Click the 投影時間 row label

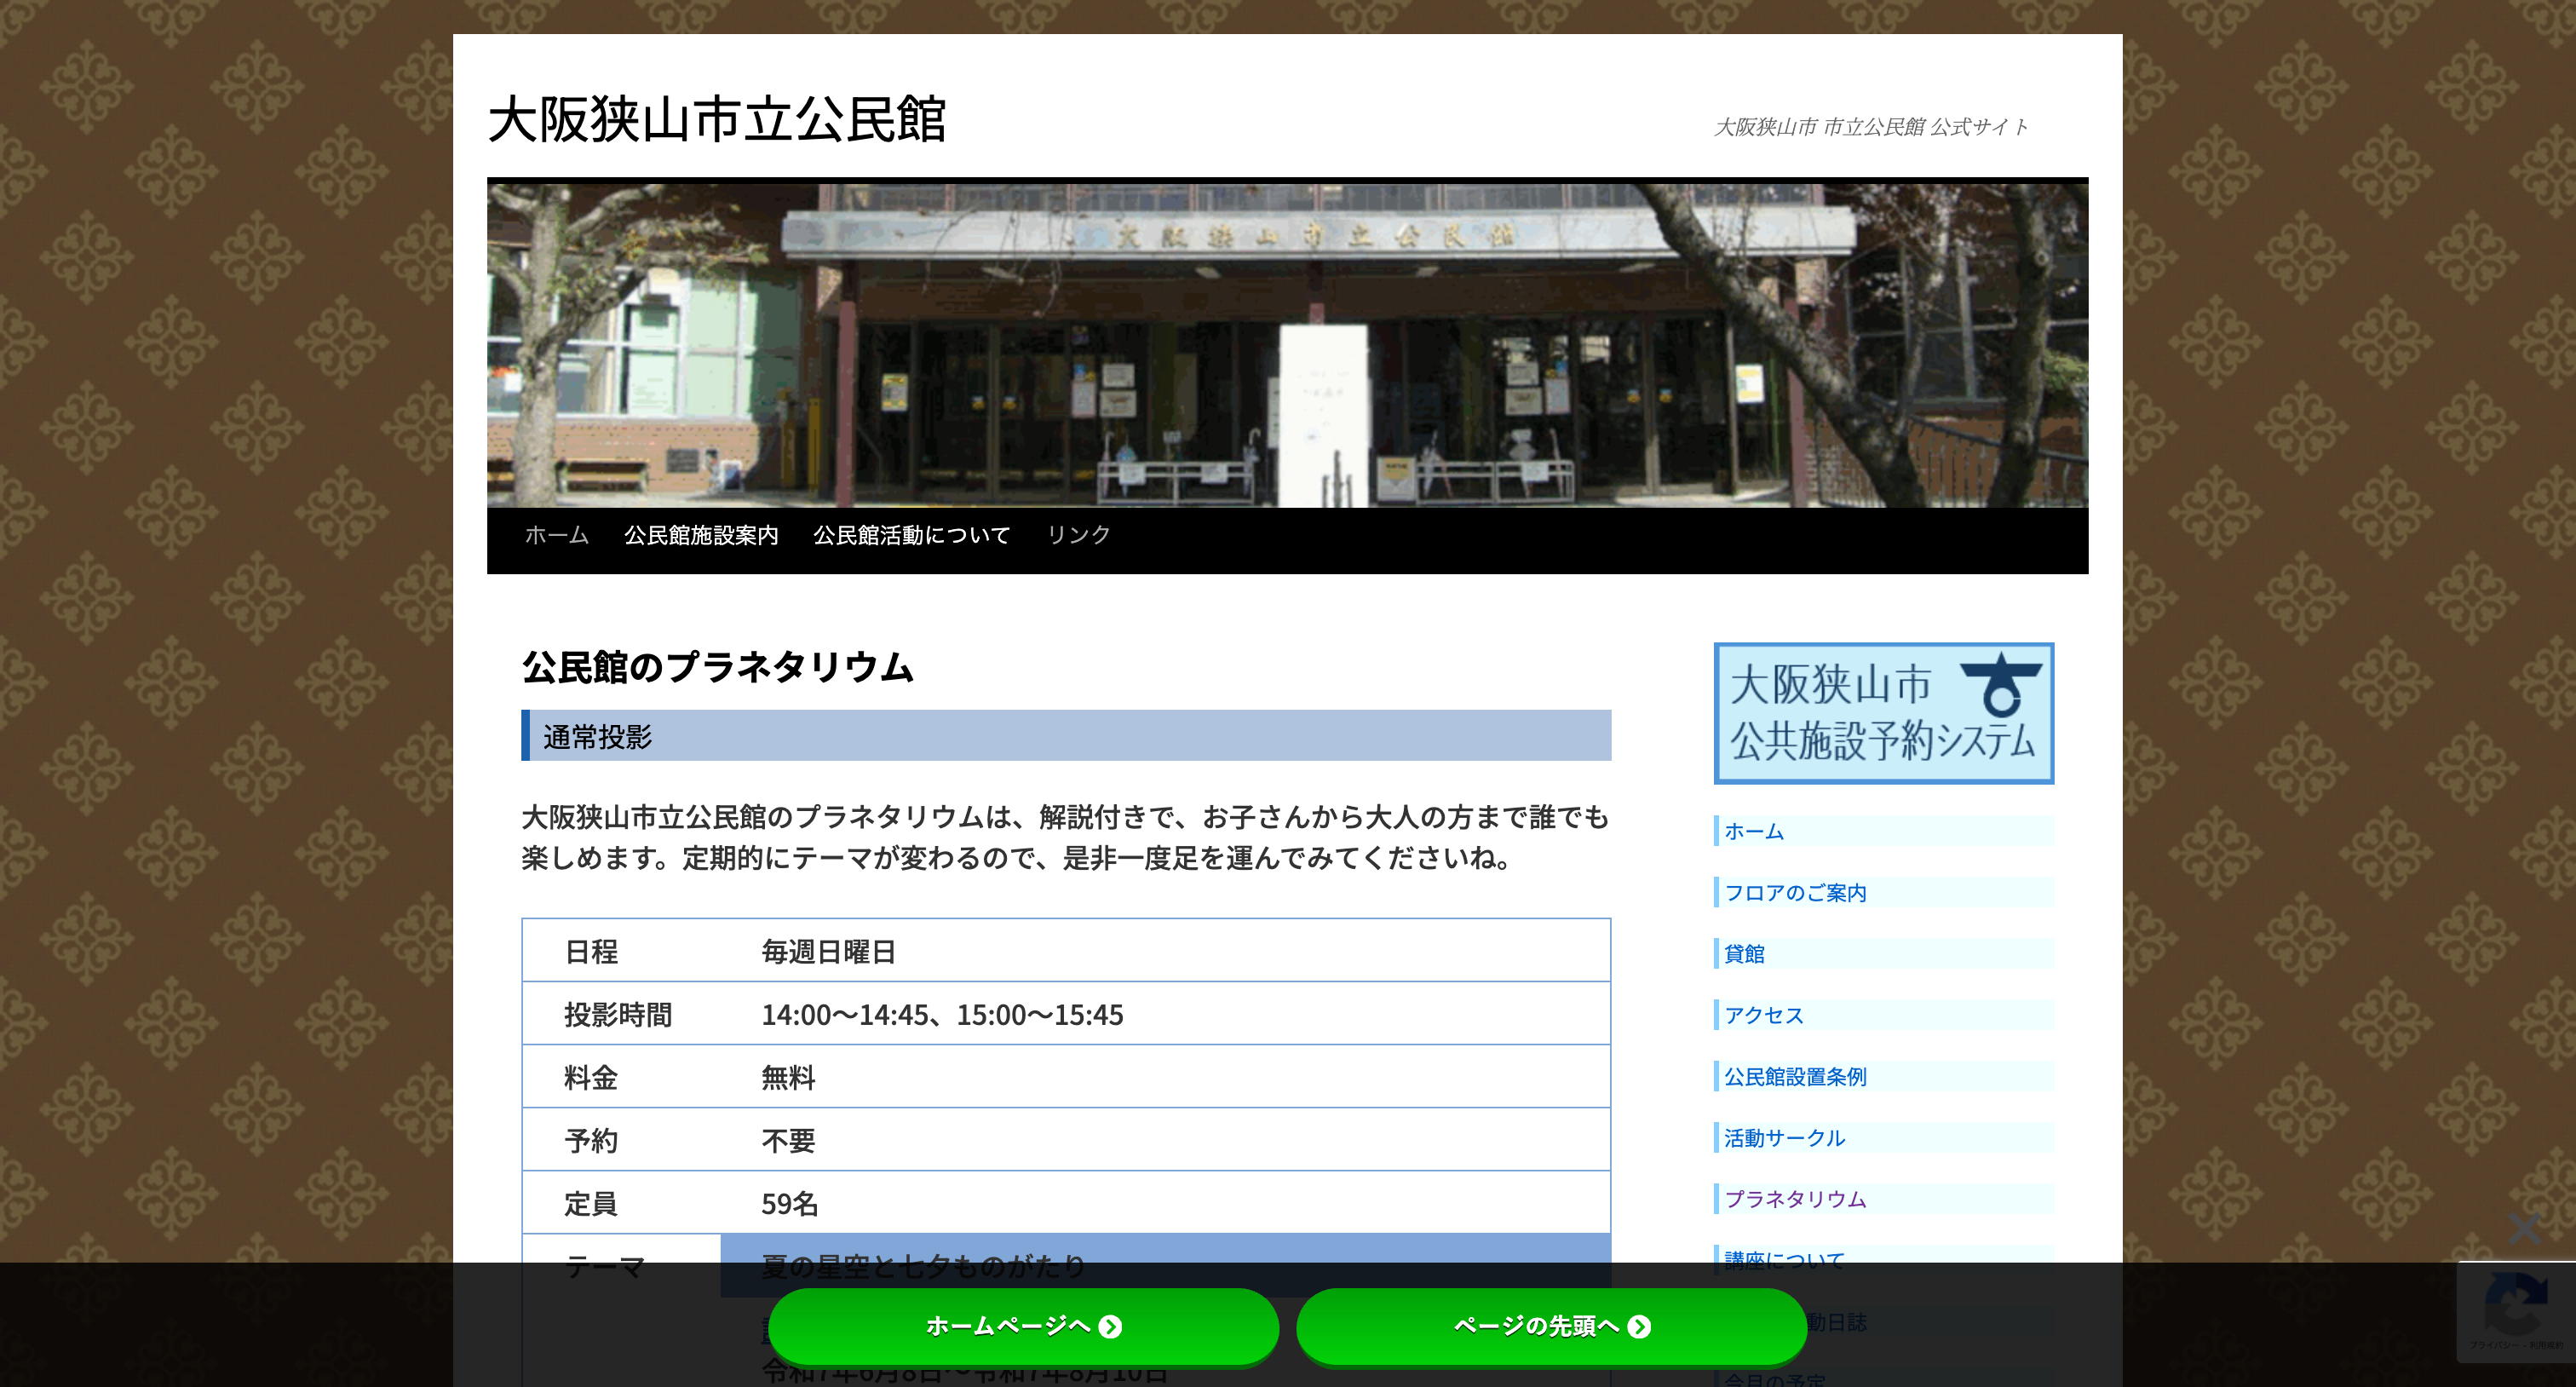point(618,1014)
